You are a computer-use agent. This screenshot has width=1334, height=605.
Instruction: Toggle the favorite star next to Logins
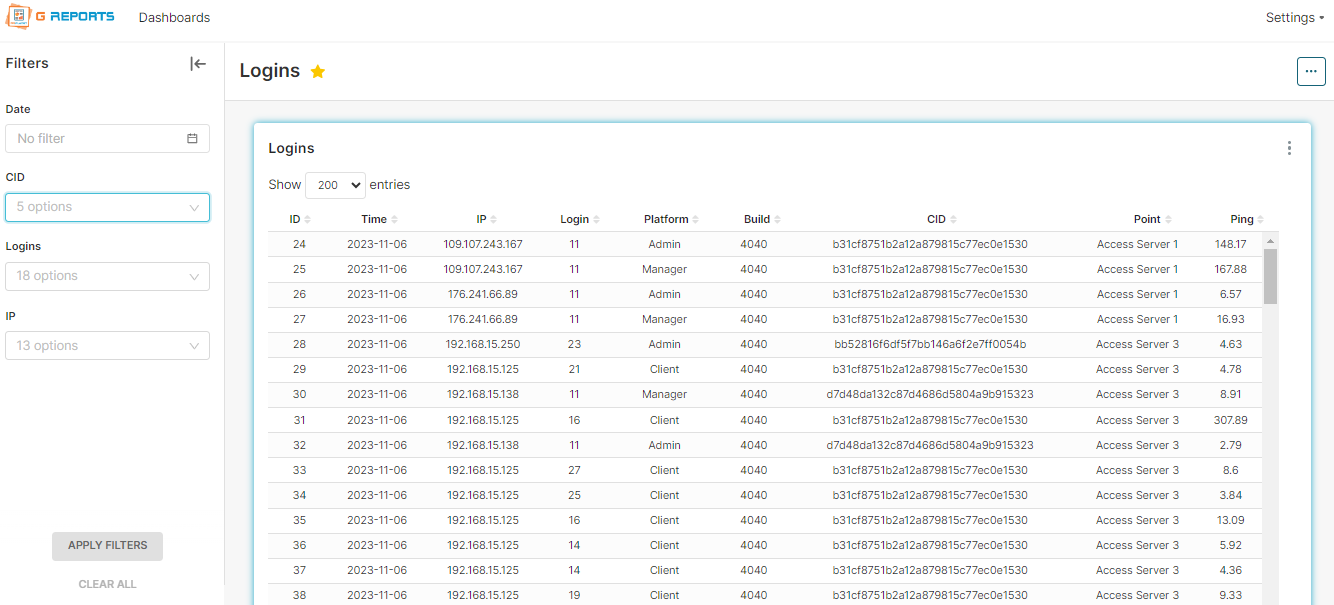(x=318, y=72)
